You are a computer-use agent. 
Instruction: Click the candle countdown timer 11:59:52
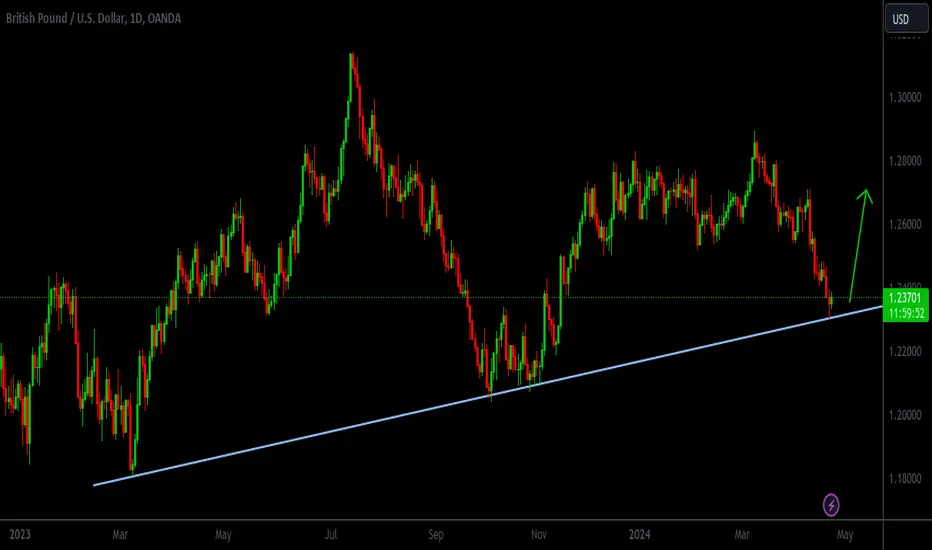[905, 313]
